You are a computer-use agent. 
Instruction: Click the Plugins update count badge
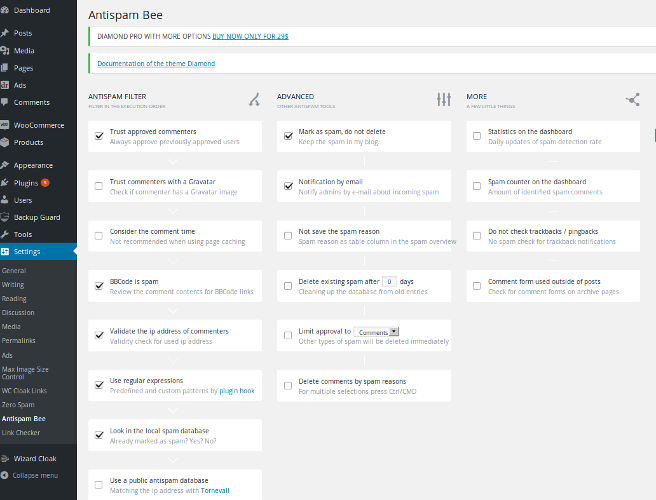pos(45,182)
